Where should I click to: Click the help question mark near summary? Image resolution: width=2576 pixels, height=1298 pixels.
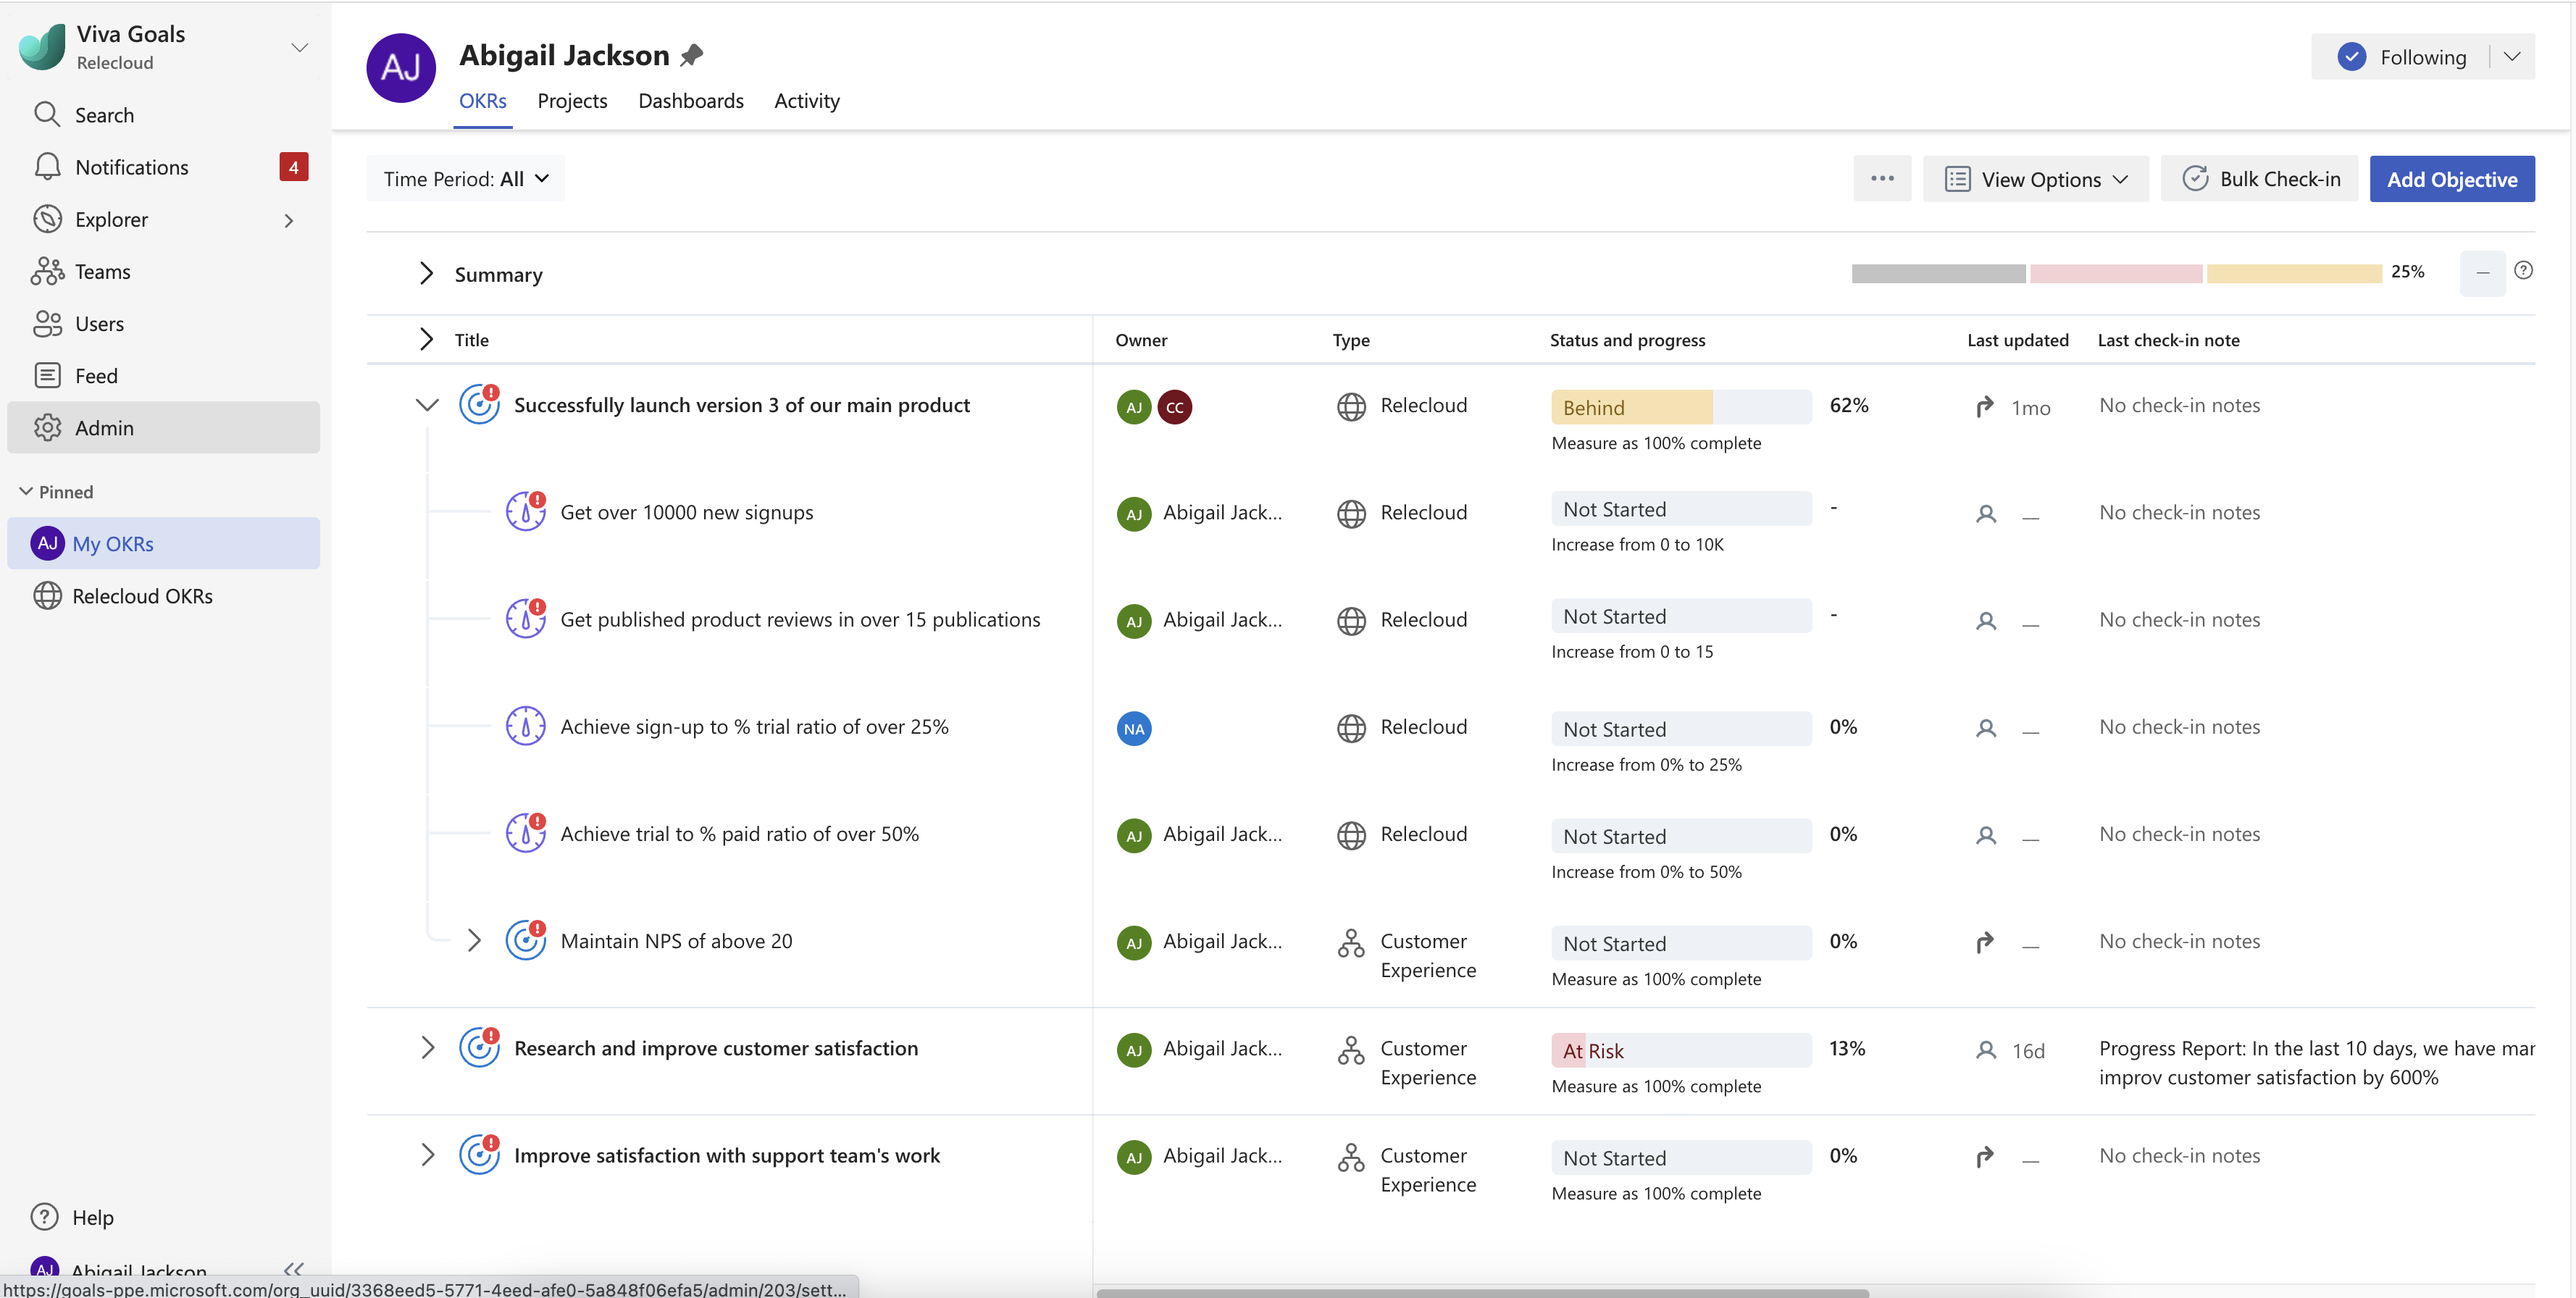point(2523,270)
